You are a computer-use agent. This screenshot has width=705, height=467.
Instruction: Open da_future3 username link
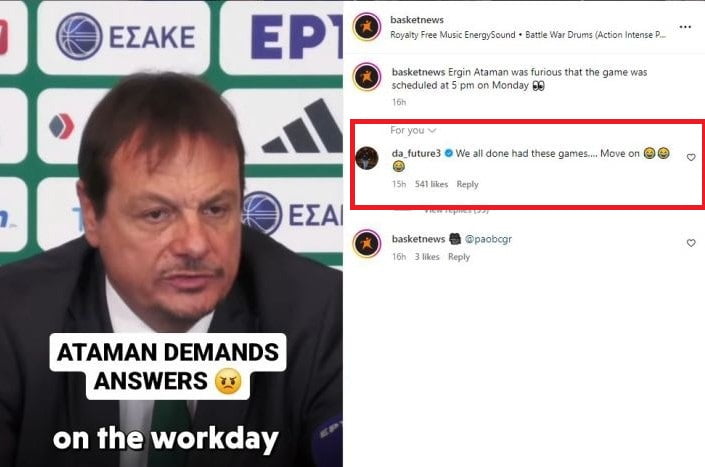click(416, 153)
